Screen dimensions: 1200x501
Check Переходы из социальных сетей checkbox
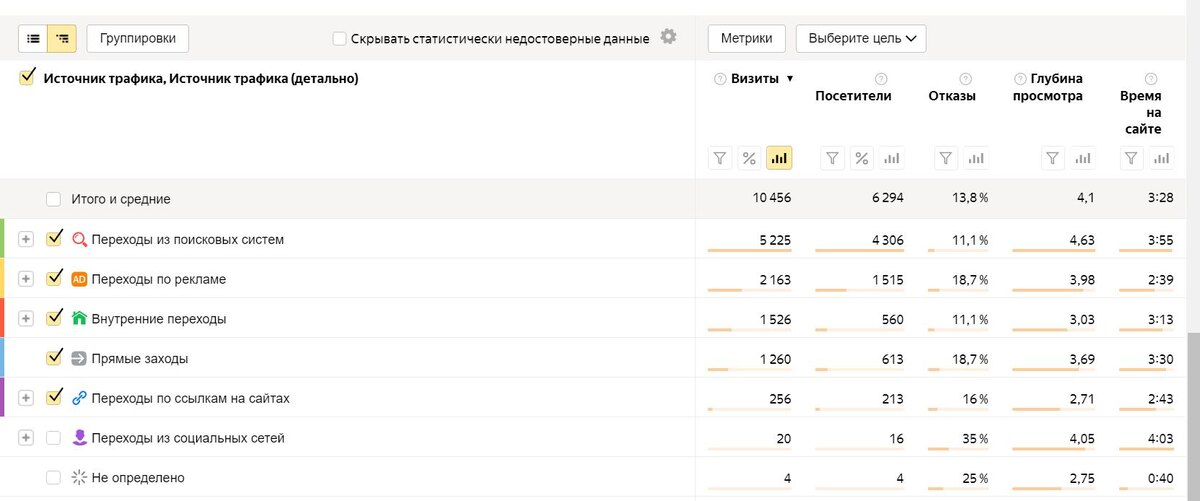pyautogui.click(x=54, y=438)
